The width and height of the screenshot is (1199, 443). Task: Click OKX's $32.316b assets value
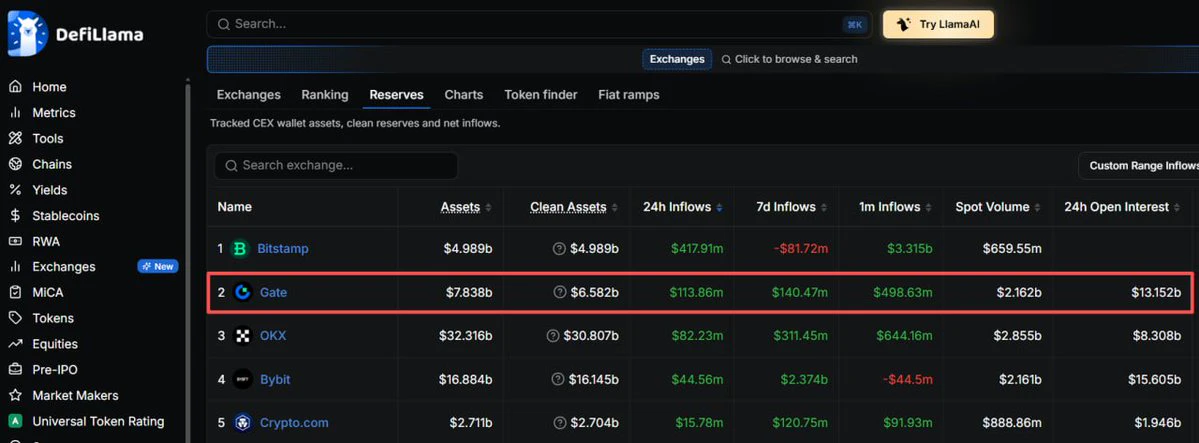tap(466, 335)
